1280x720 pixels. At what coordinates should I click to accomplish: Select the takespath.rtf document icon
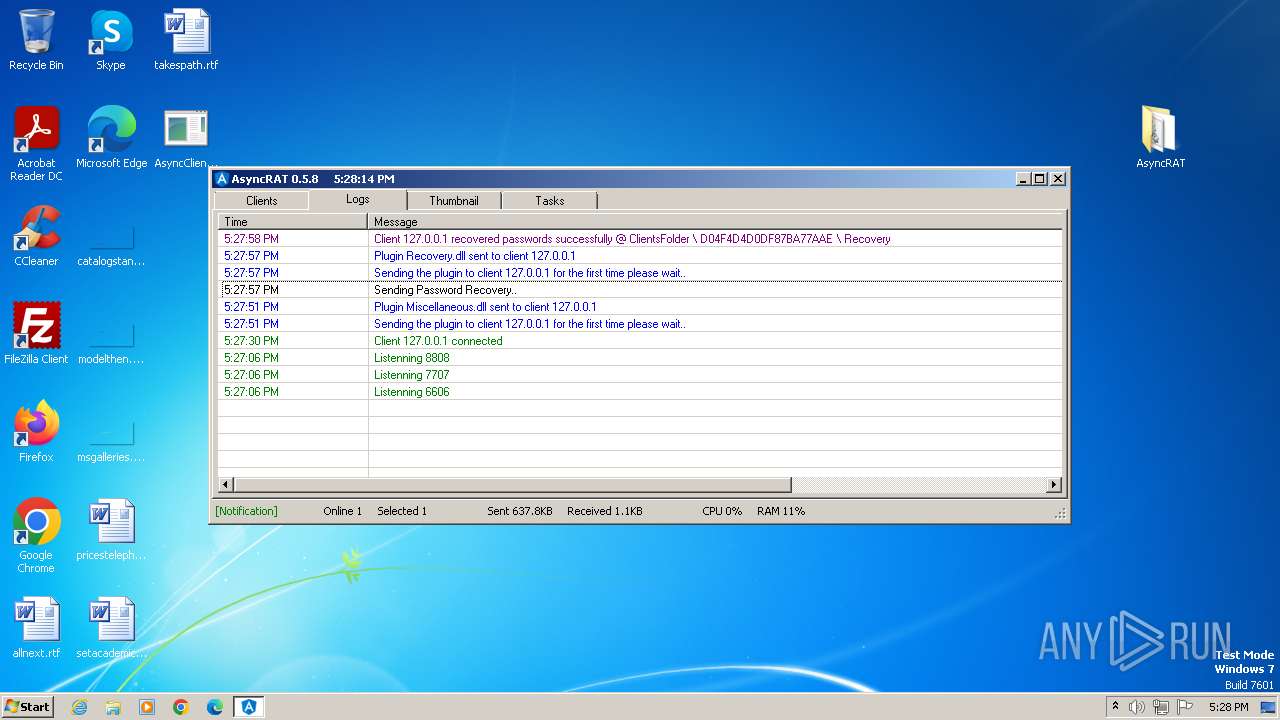pos(186,40)
